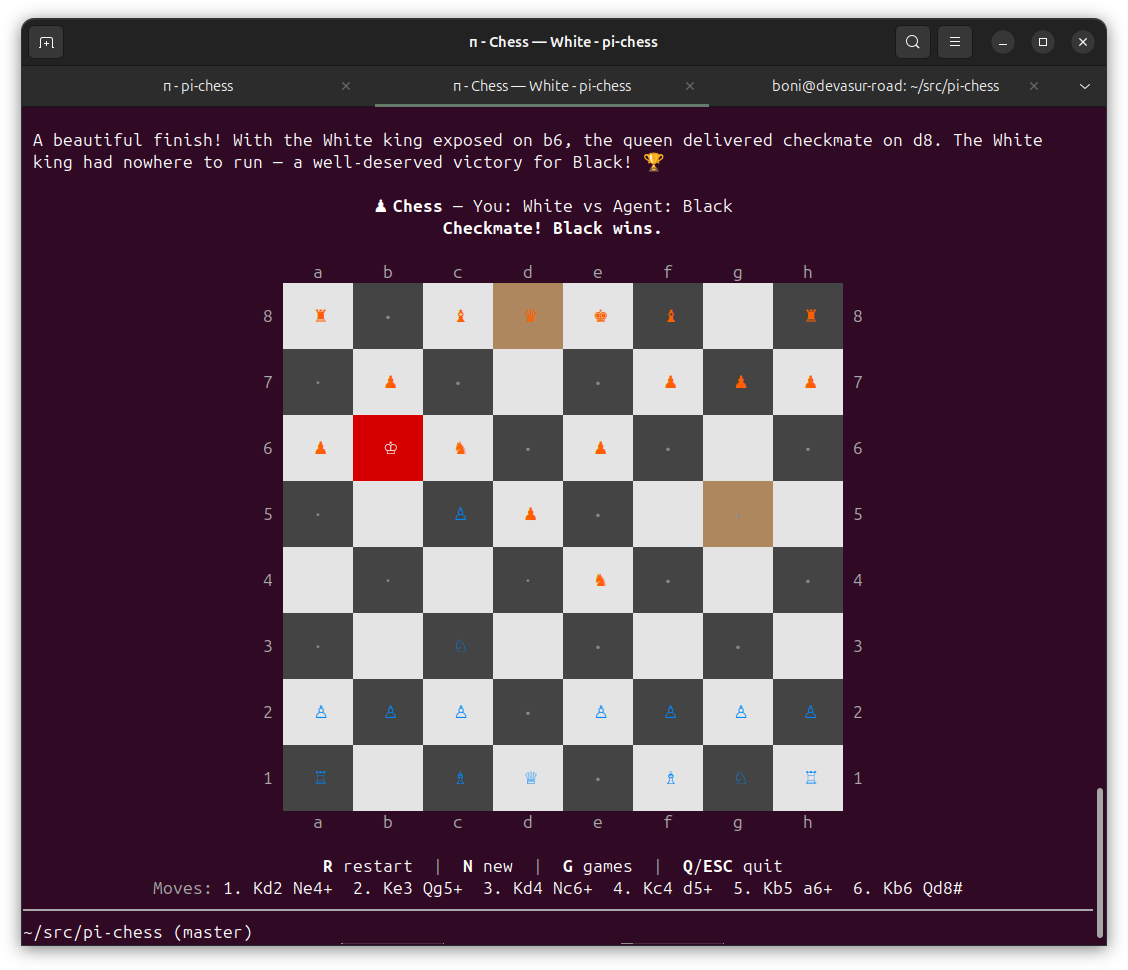This screenshot has width=1128, height=970.
Task: Close the boni@devasur-road tab
Action: 1034,86
